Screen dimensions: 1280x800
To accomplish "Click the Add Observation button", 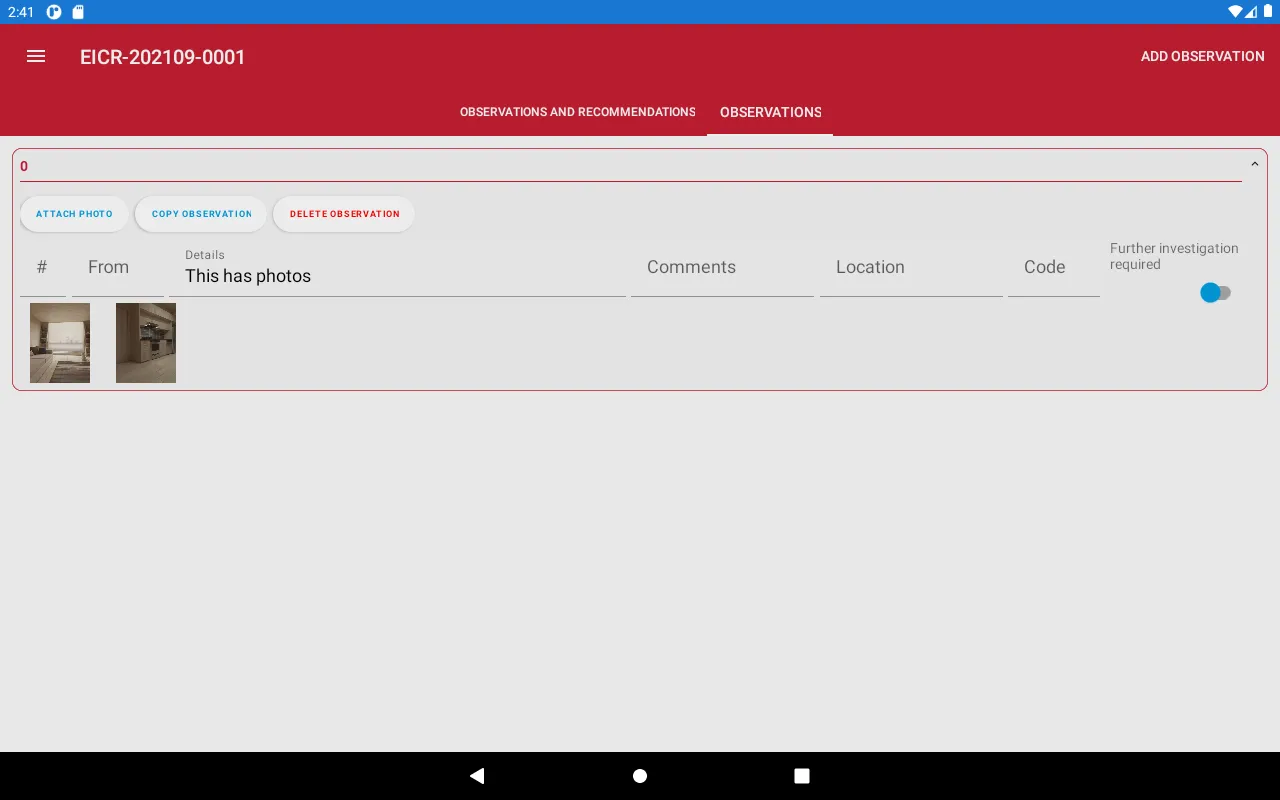I will 1202,56.
